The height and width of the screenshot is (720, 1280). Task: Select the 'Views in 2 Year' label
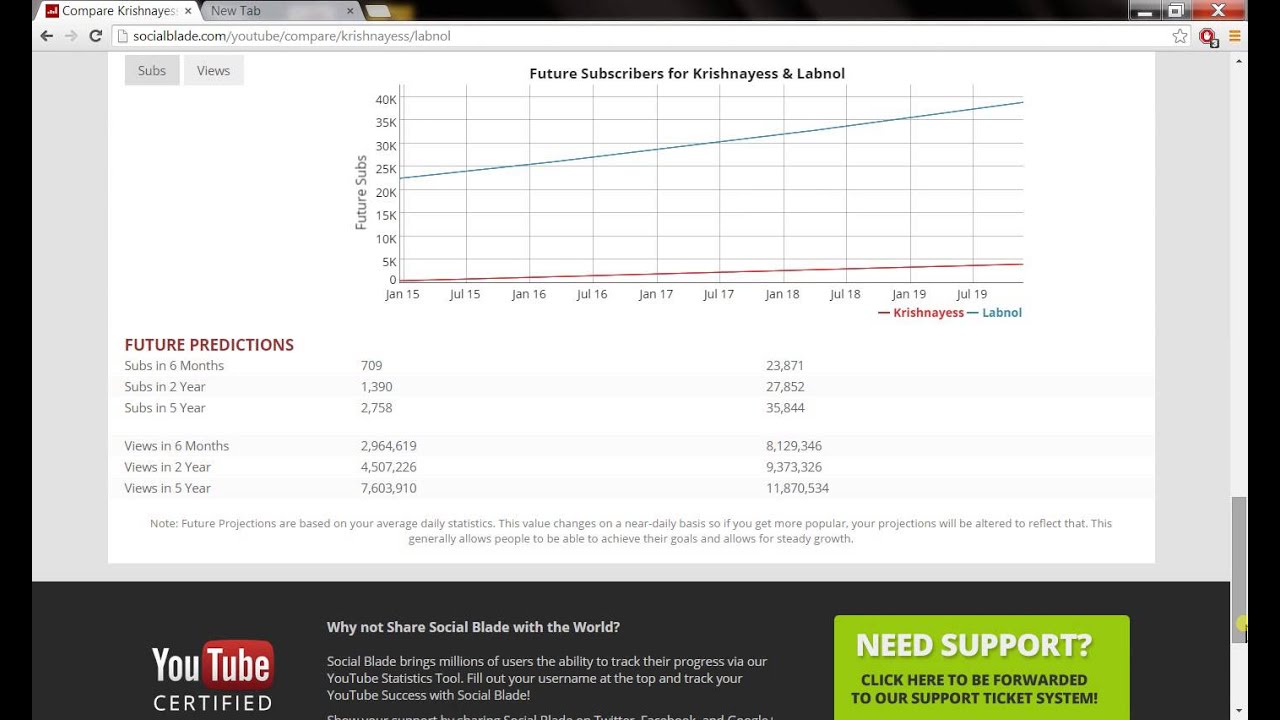tap(168, 467)
